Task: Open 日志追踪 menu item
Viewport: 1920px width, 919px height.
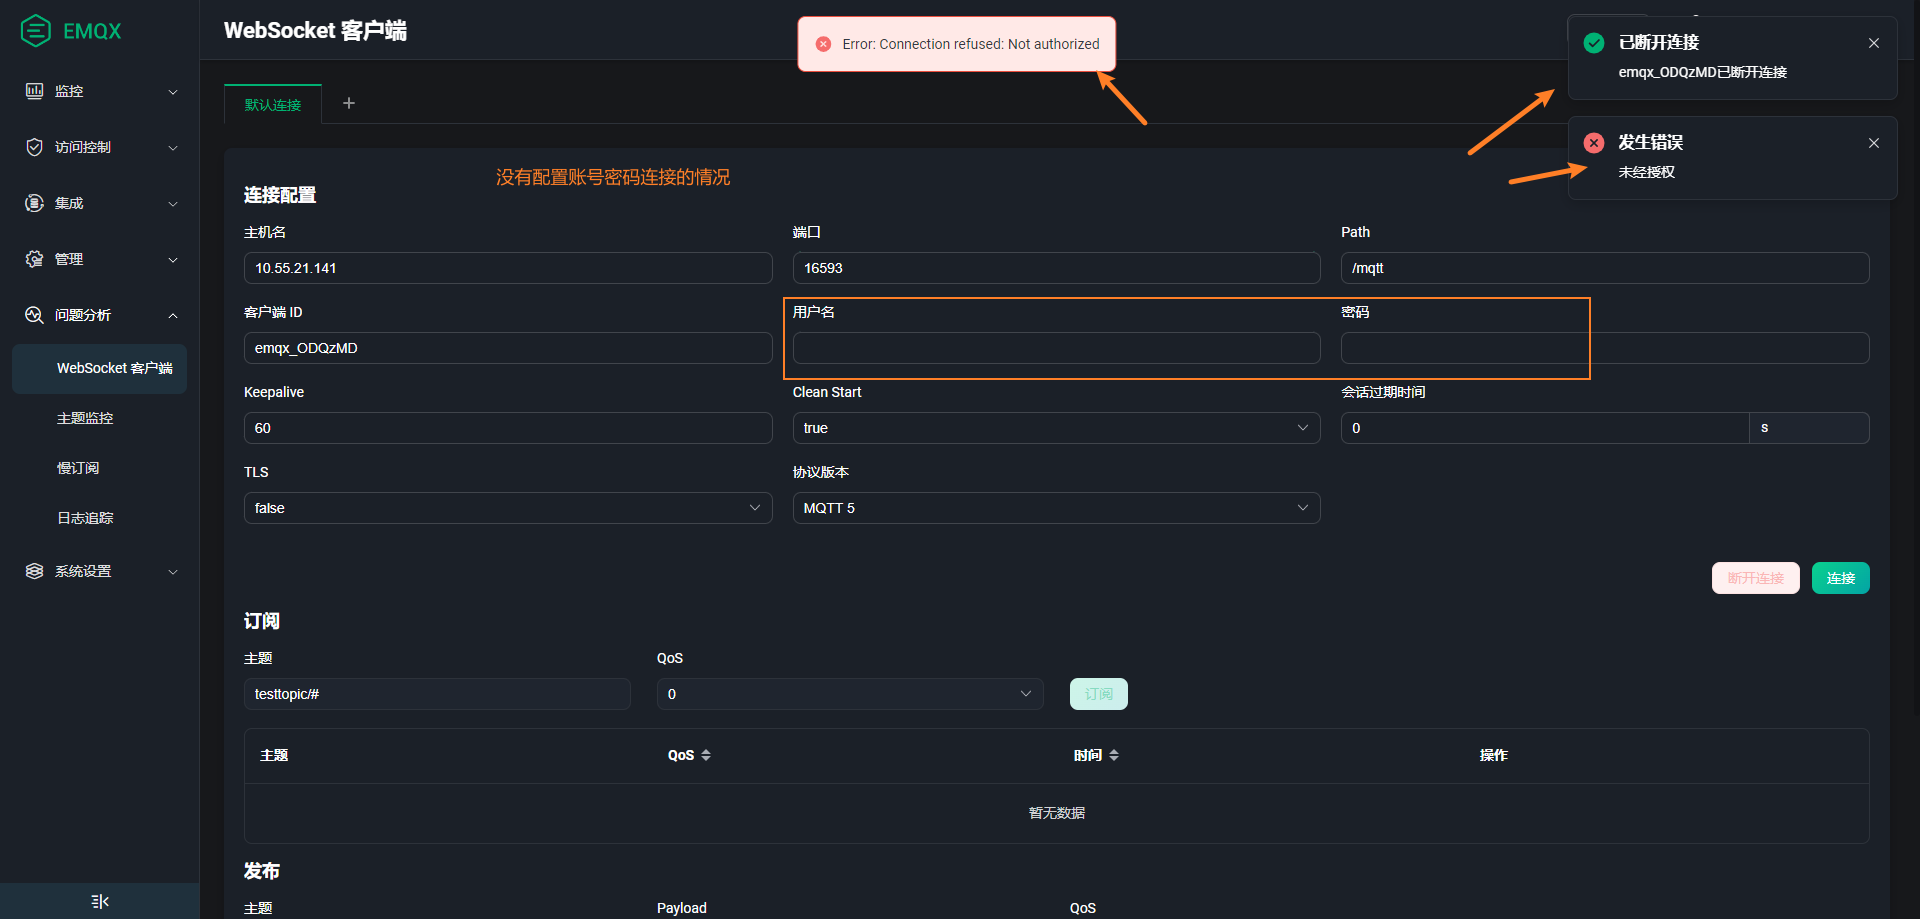Action: [x=99, y=519]
